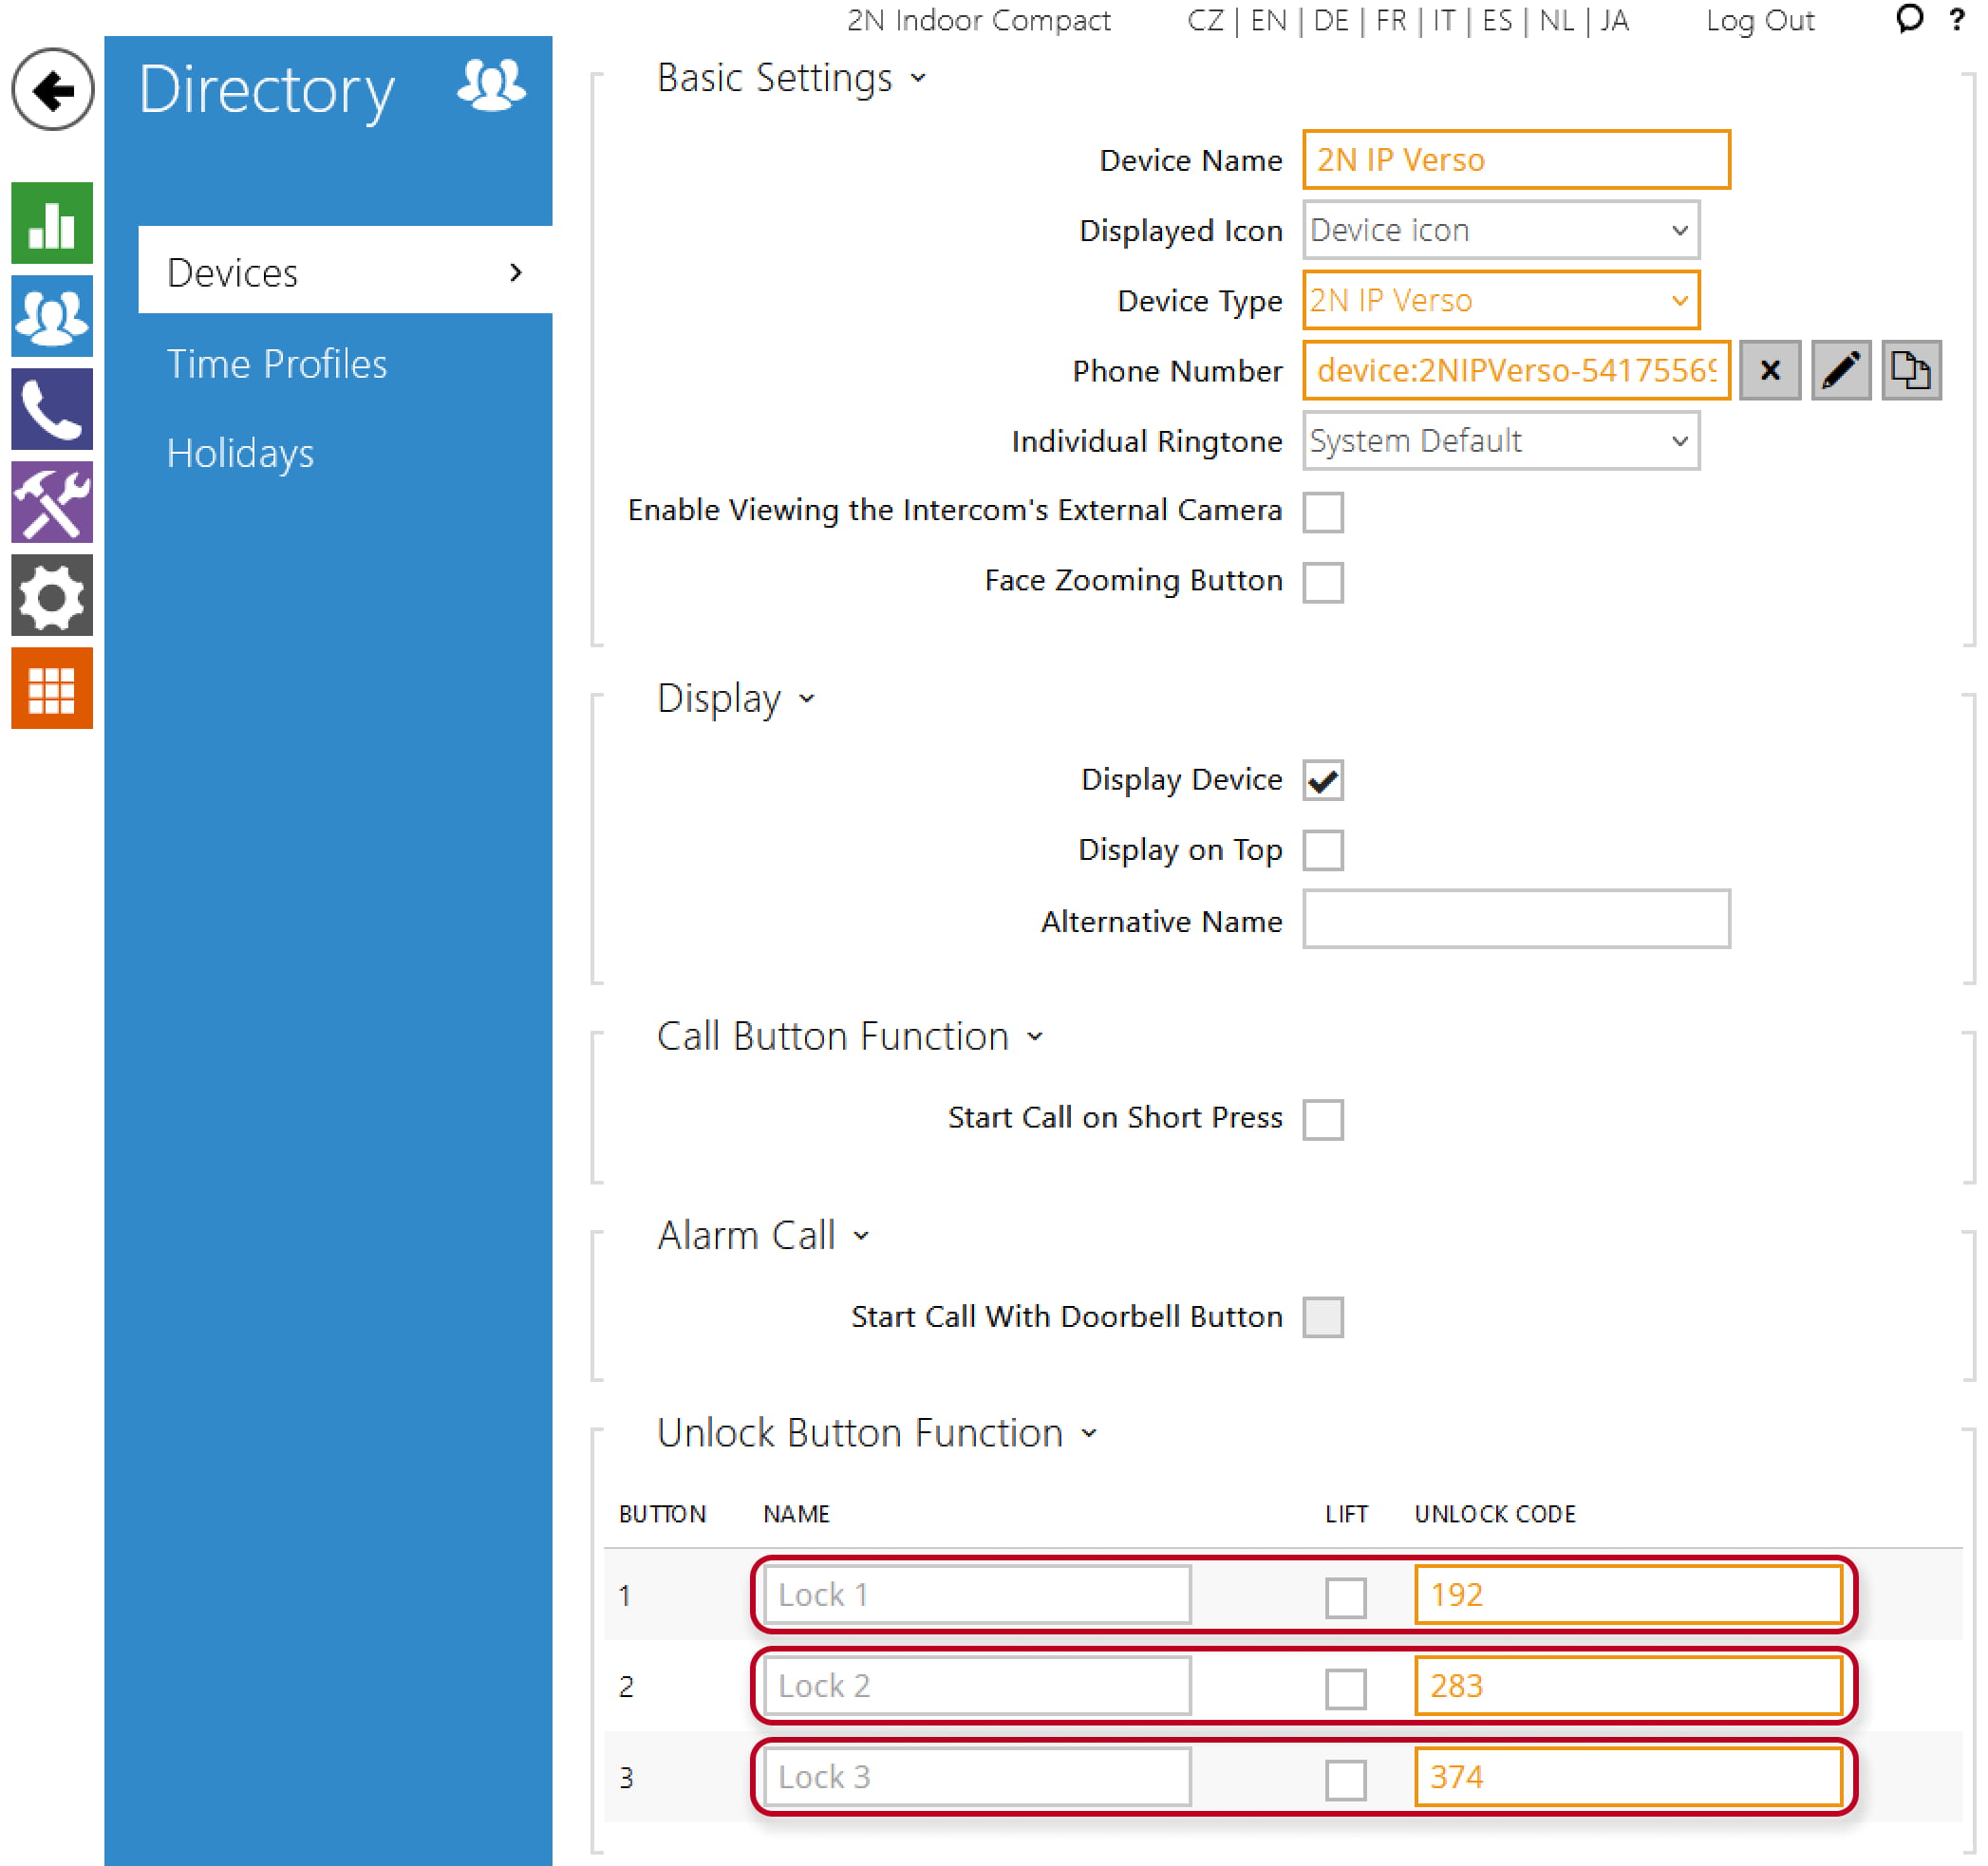Open the System gear section
This screenshot has height=1866, width=1988.
point(52,596)
